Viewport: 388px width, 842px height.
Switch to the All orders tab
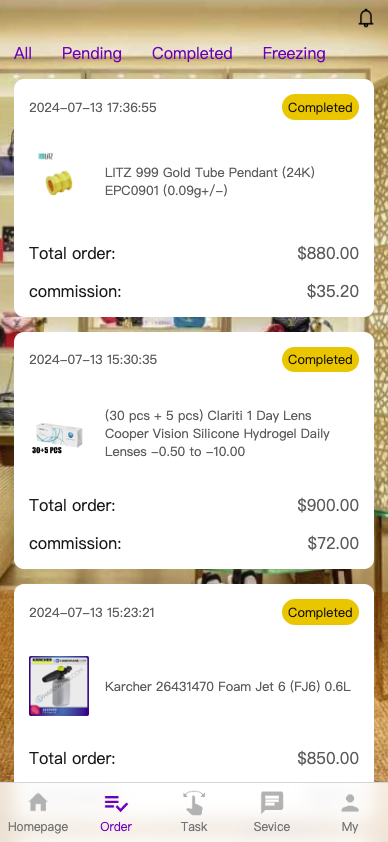pos(23,53)
